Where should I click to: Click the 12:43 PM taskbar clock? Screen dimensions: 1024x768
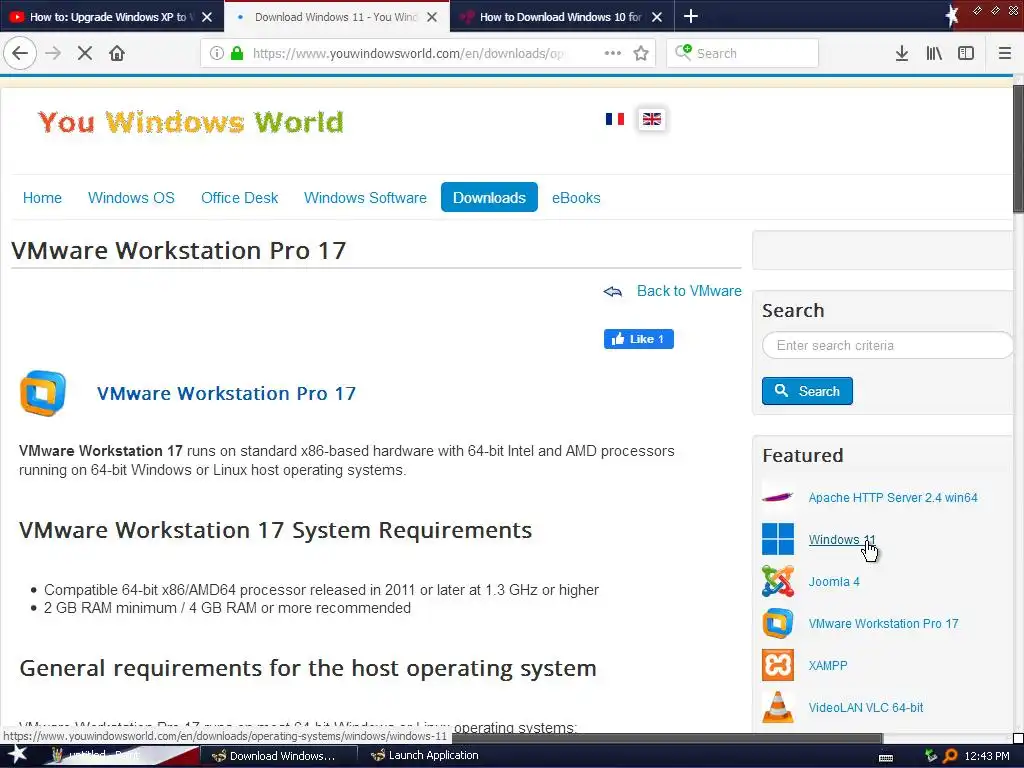coord(987,756)
